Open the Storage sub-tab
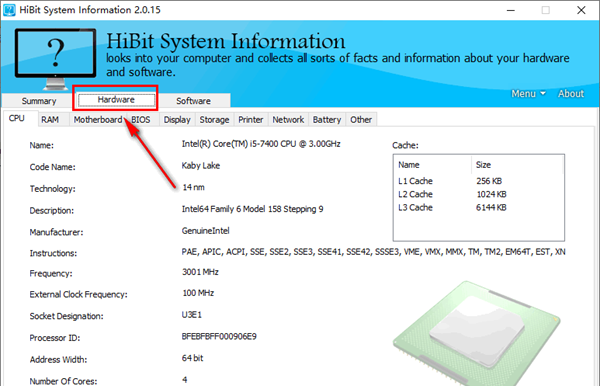 214,120
